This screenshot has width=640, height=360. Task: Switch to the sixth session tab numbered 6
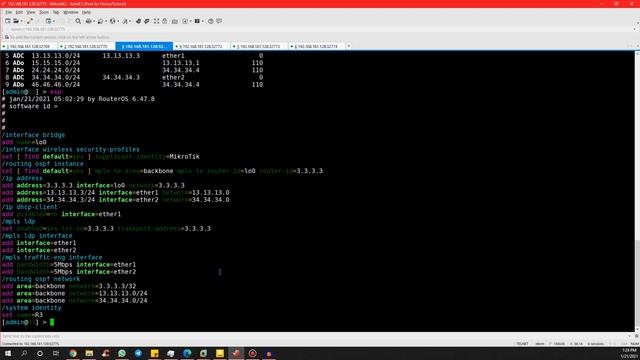[x=316, y=47]
